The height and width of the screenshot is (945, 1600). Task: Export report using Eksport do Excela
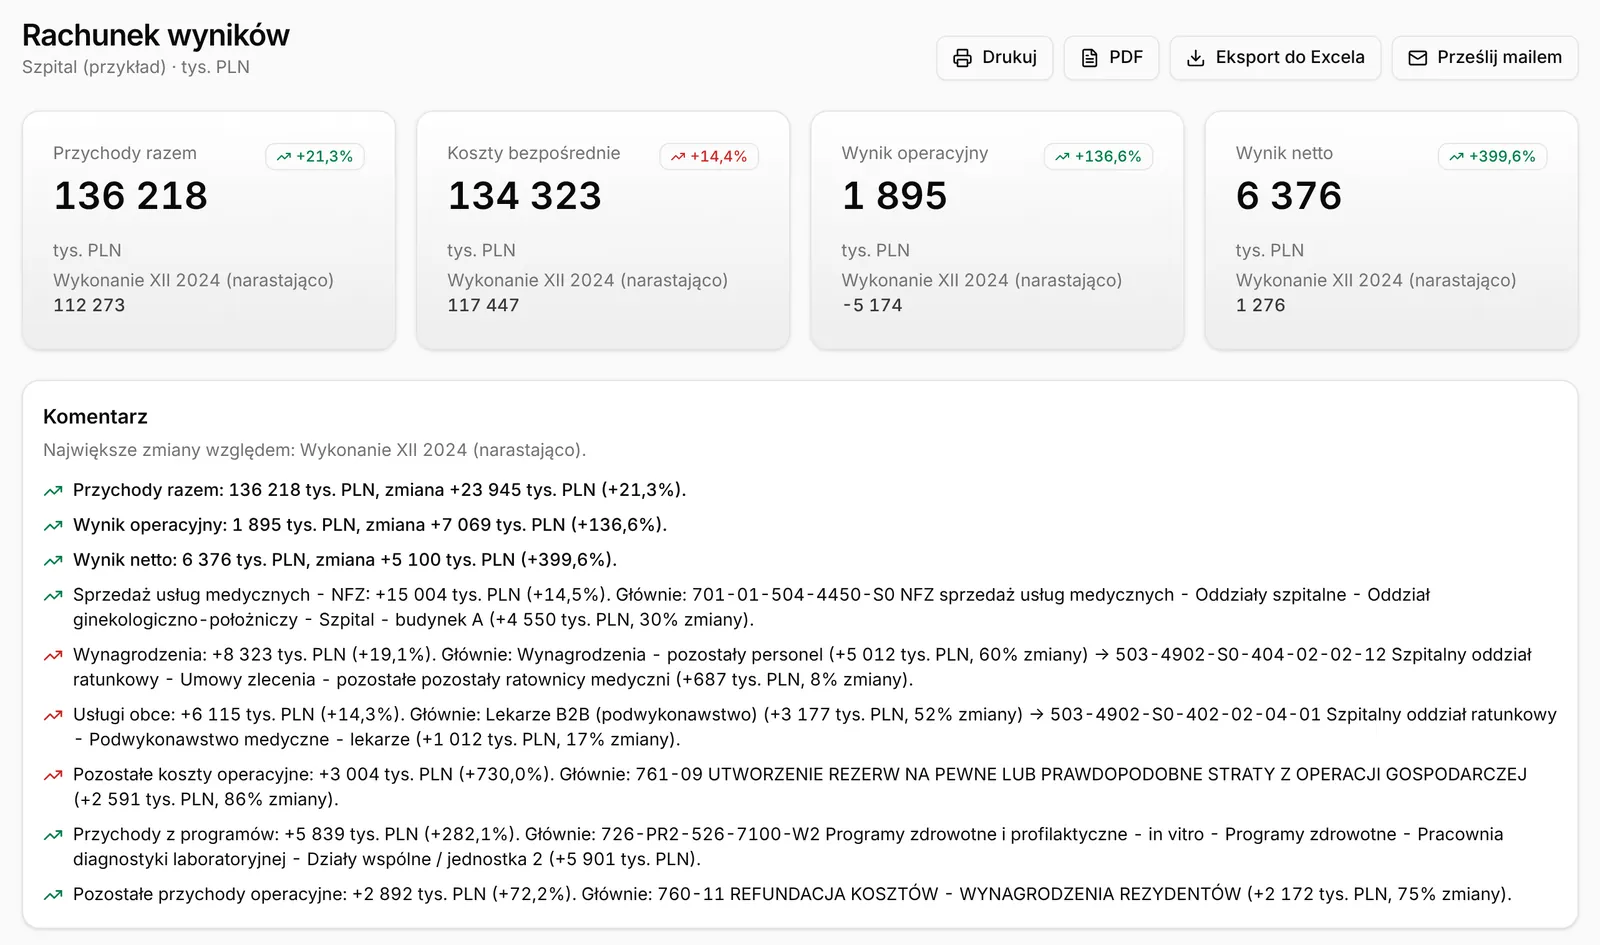click(x=1275, y=58)
